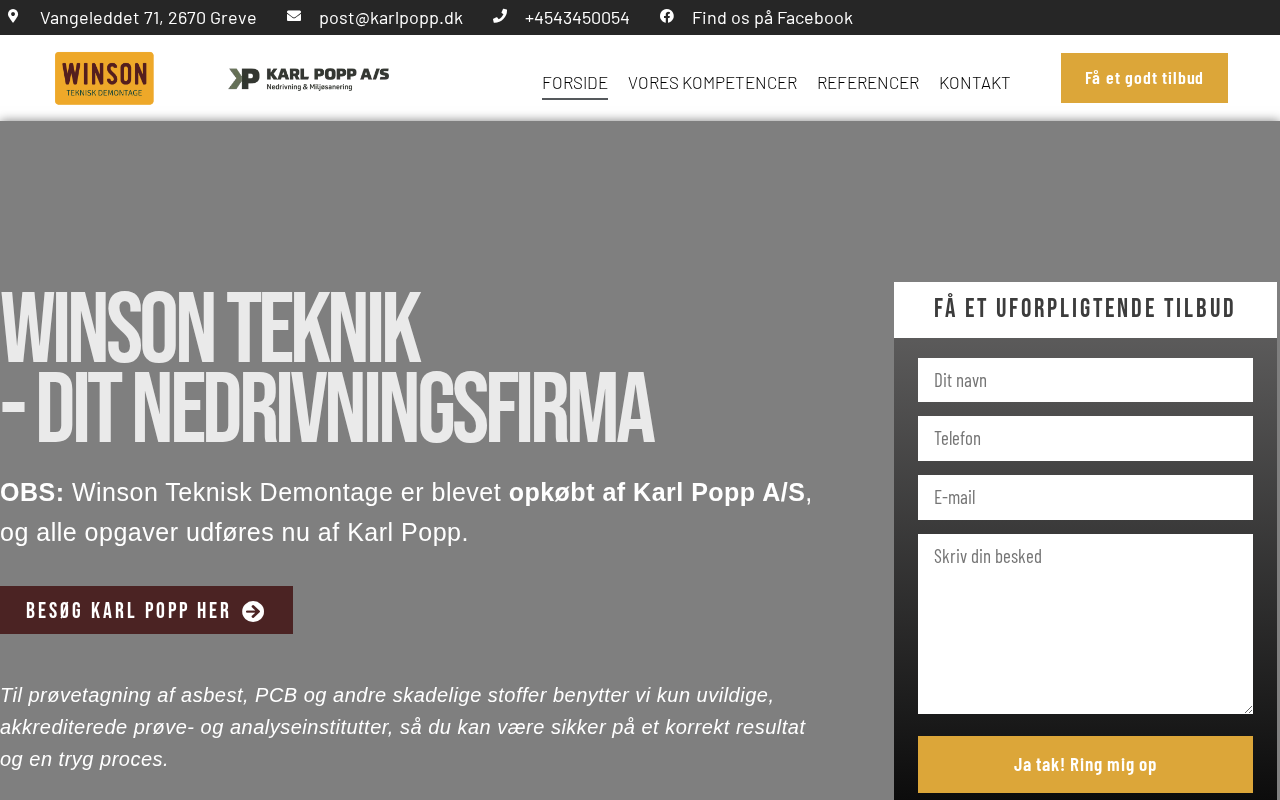Viewport: 1280px width, 800px height.
Task: Open the Forside menu item
Action: tap(575, 83)
